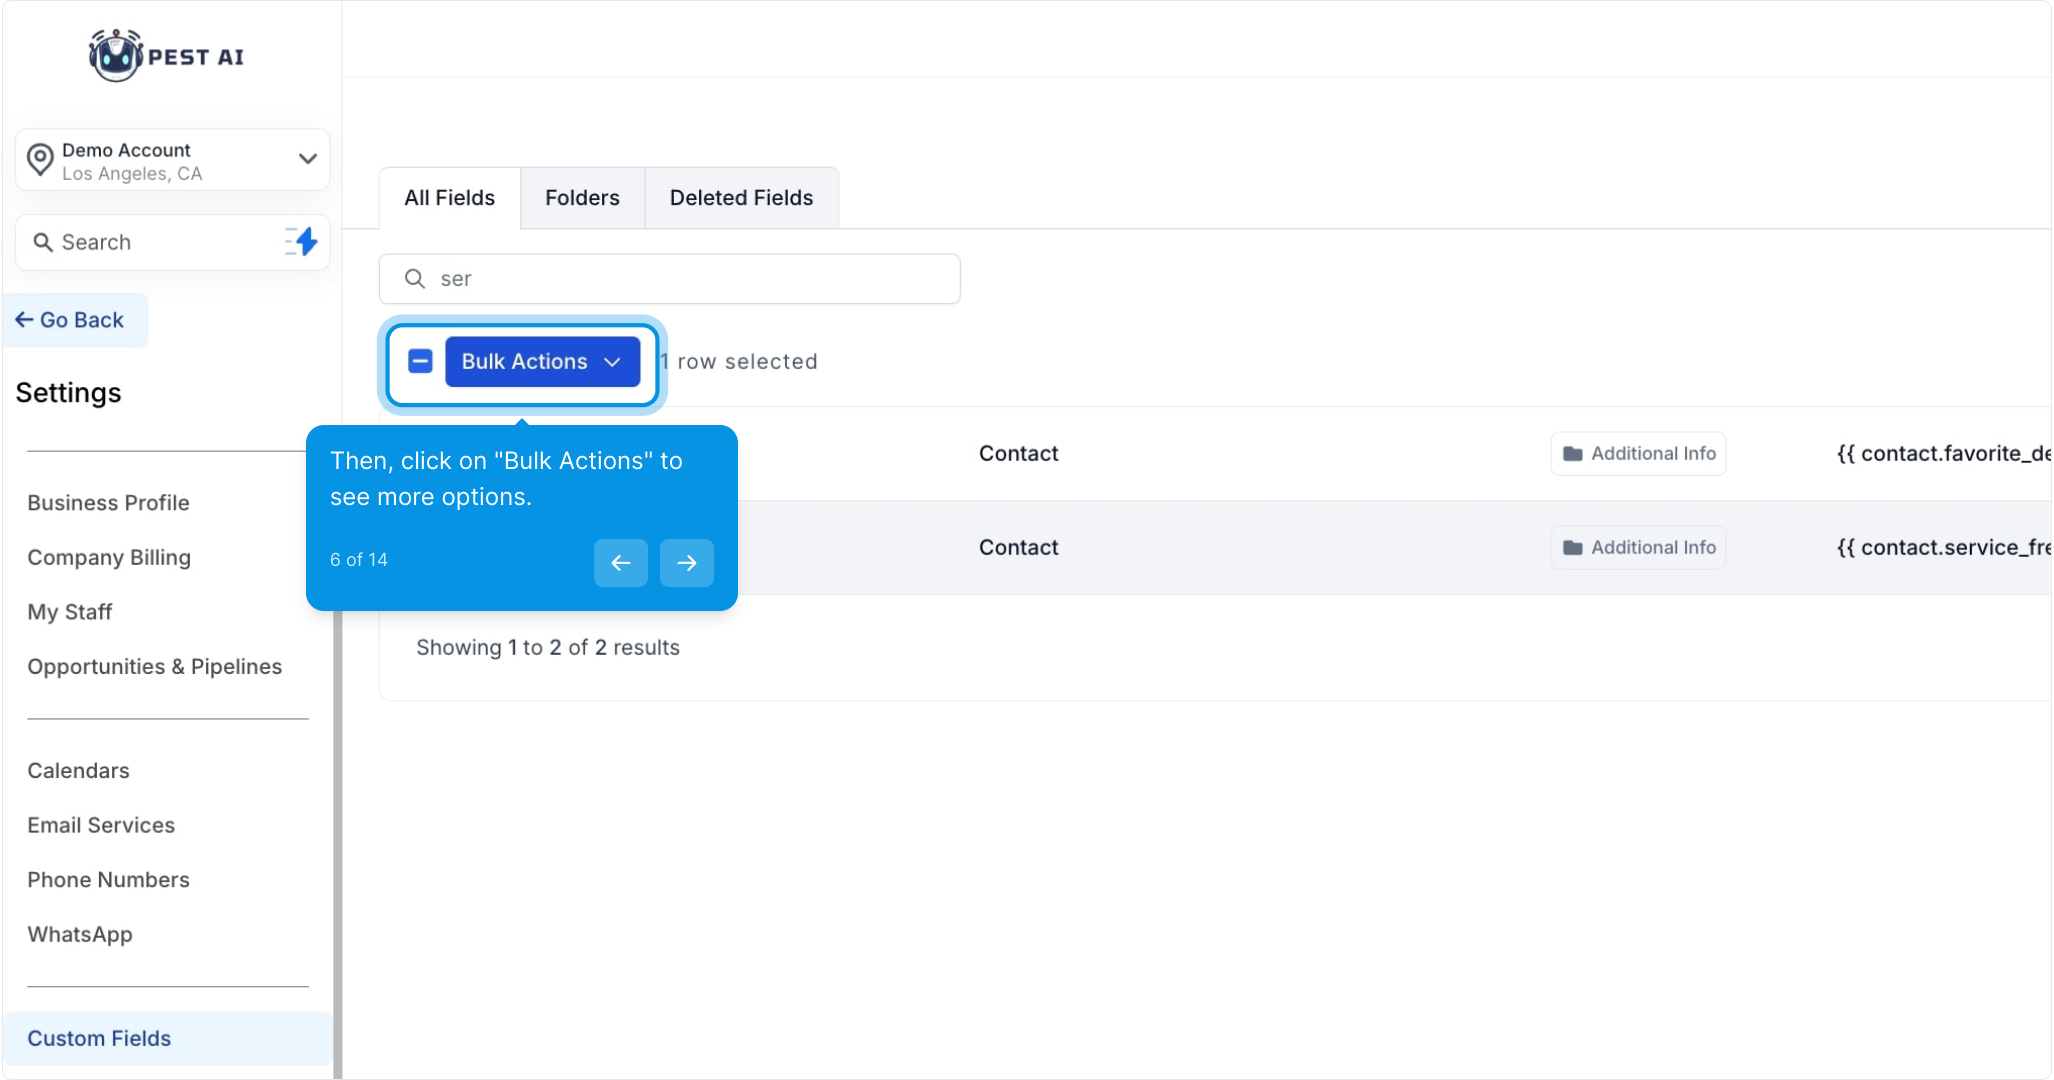Open Company Billing settings
The image size is (2054, 1080).
tap(109, 557)
